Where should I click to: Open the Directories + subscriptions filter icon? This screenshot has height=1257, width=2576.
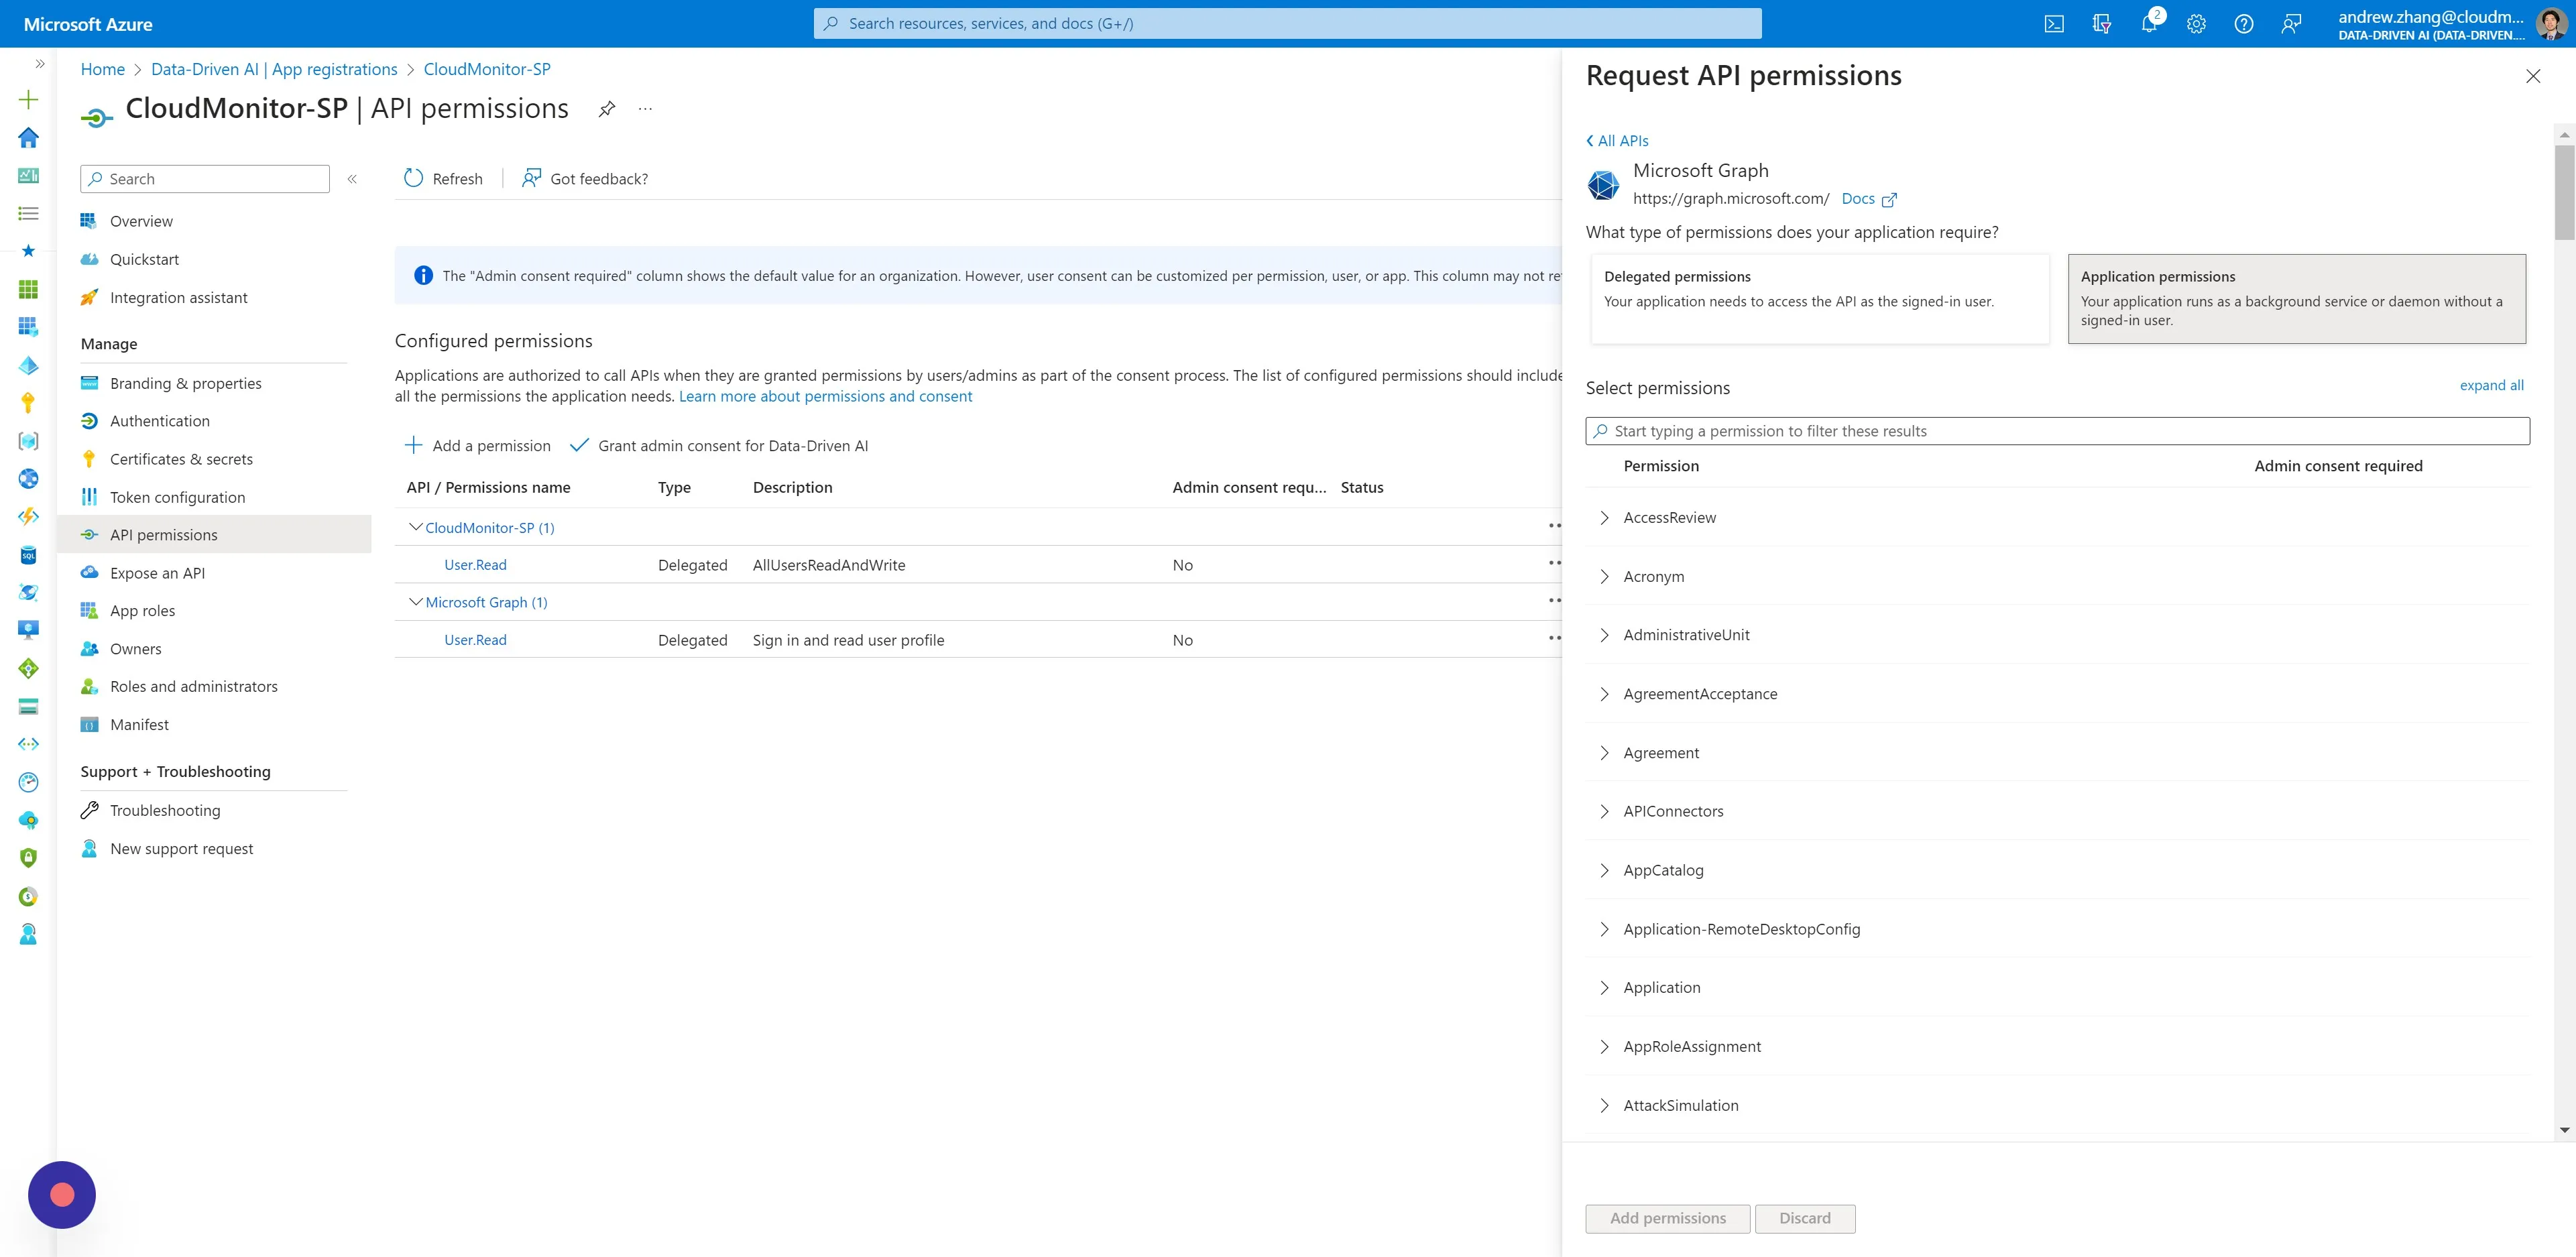click(2101, 24)
